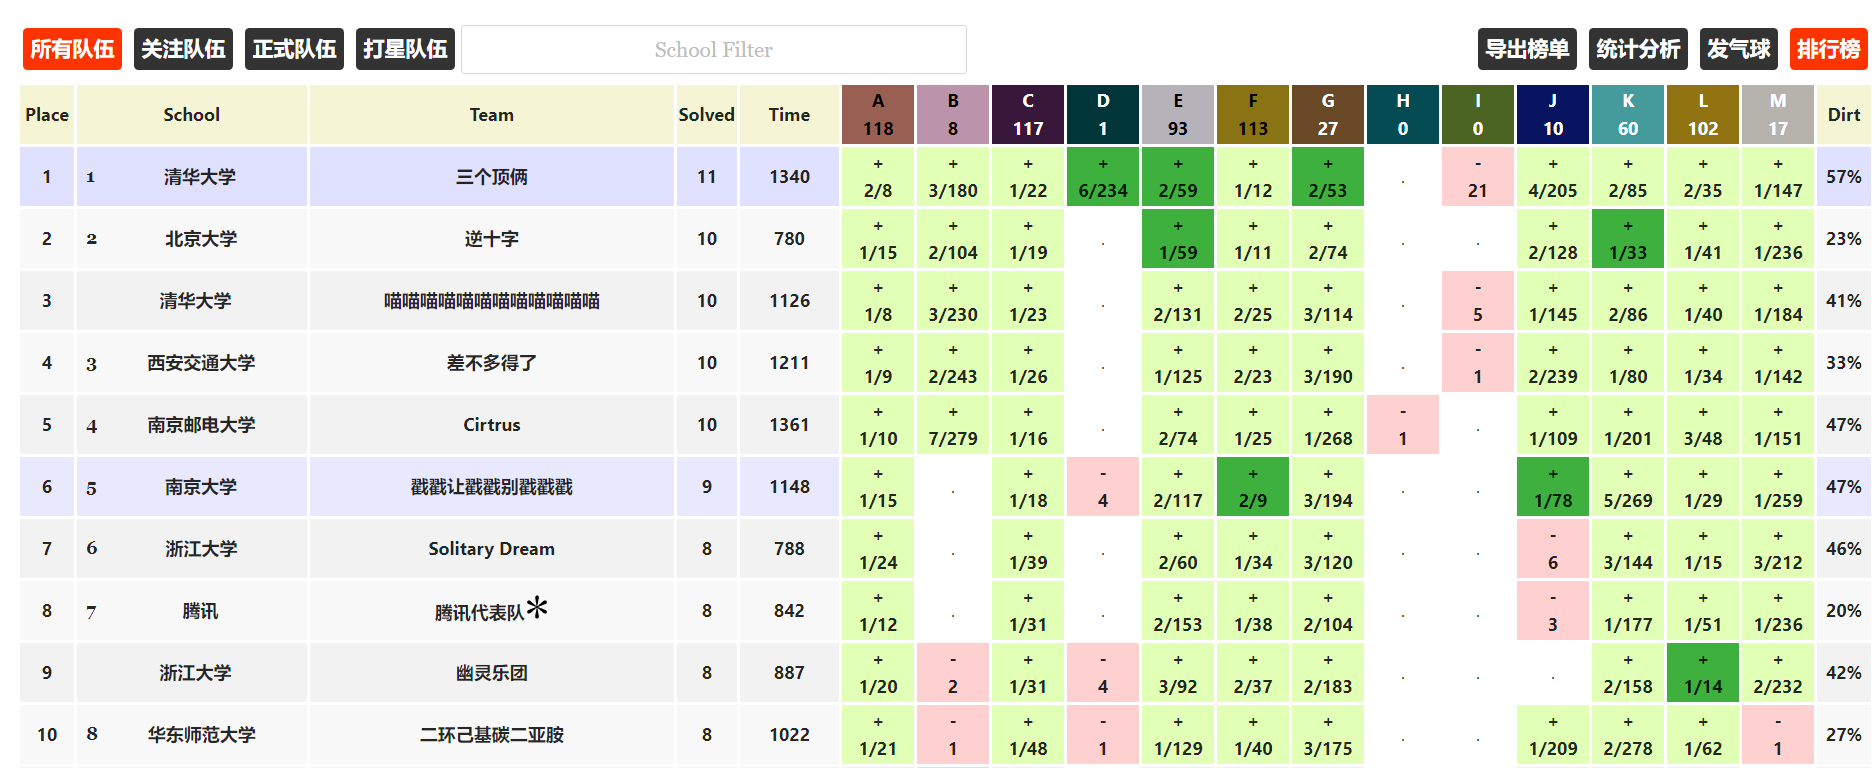Click problem A column header swatch
1876x768 pixels.
click(877, 114)
